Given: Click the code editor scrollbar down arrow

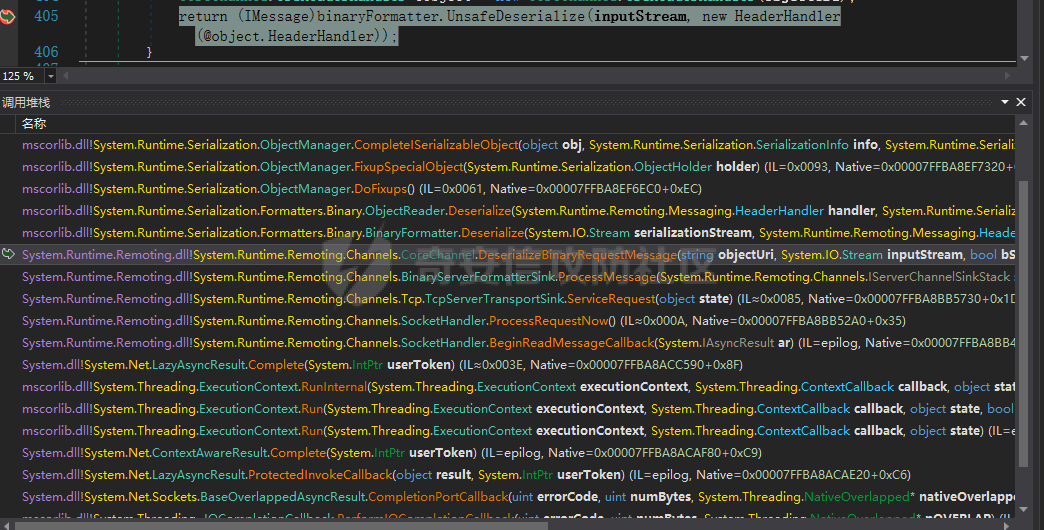Looking at the screenshot, I should tap(1024, 58).
